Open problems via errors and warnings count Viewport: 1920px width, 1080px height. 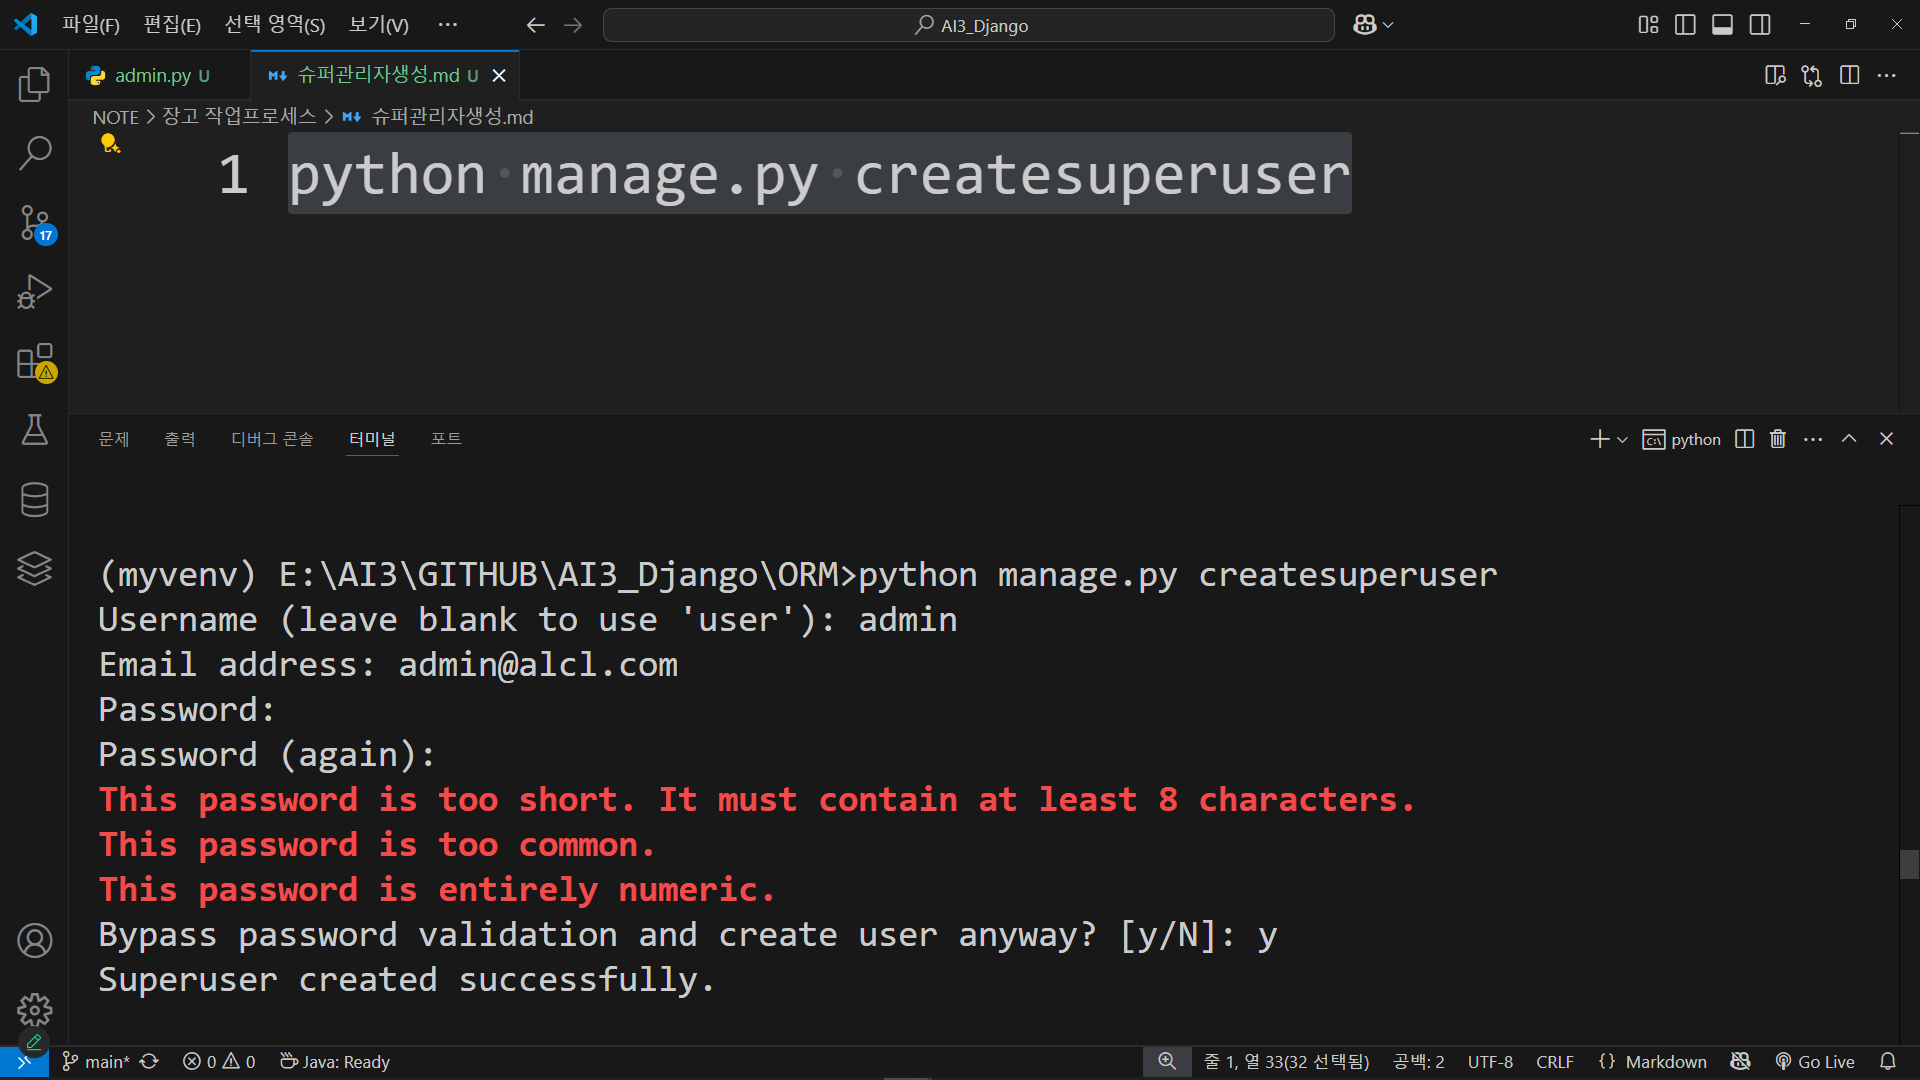219,1062
